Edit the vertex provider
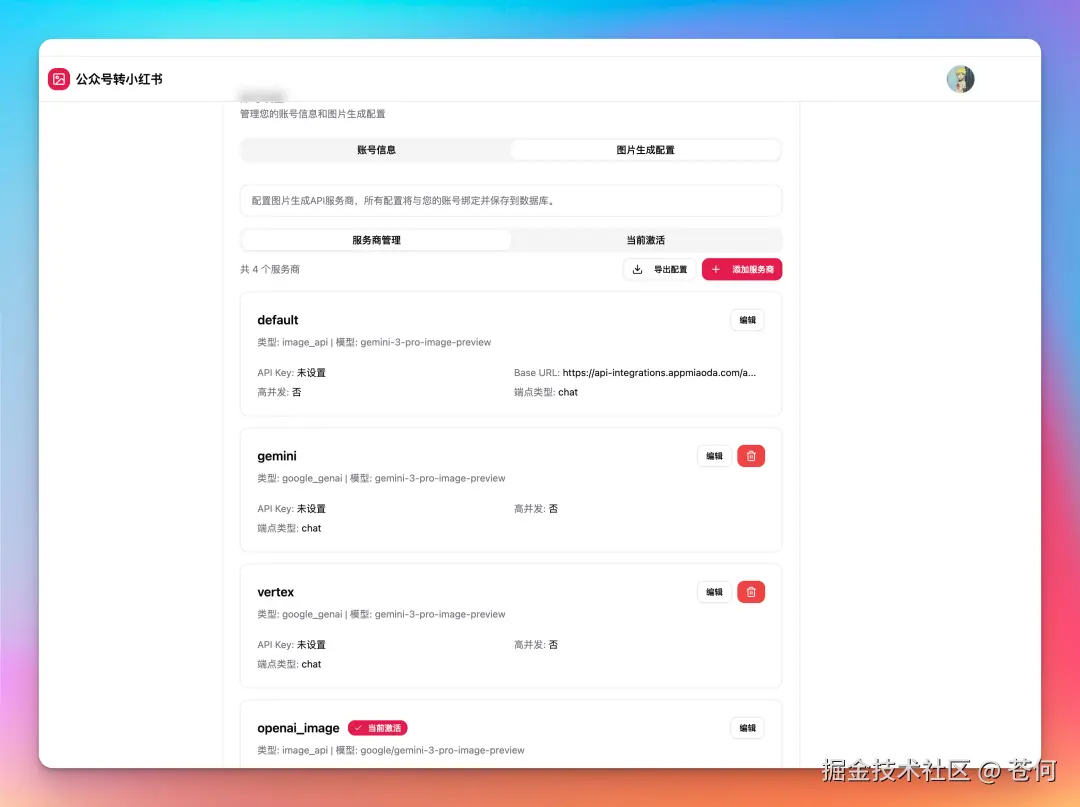1080x807 pixels. click(x=714, y=592)
